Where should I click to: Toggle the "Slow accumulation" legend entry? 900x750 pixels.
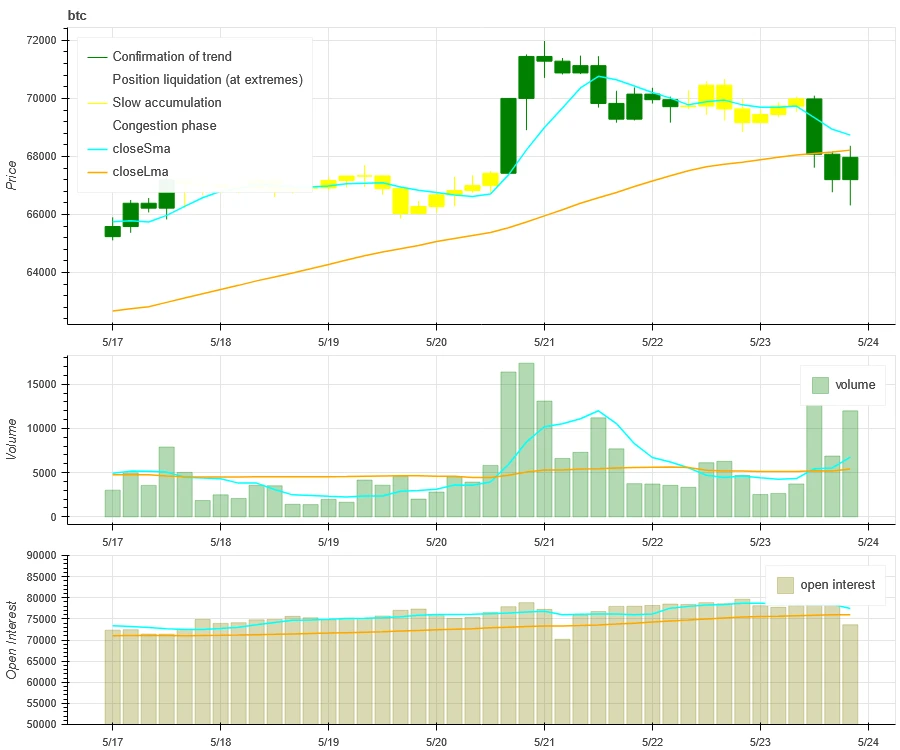[x=167, y=103]
